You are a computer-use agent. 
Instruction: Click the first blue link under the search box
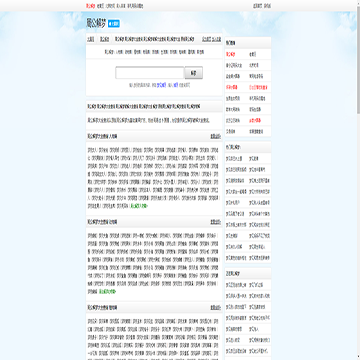[x=161, y=85]
